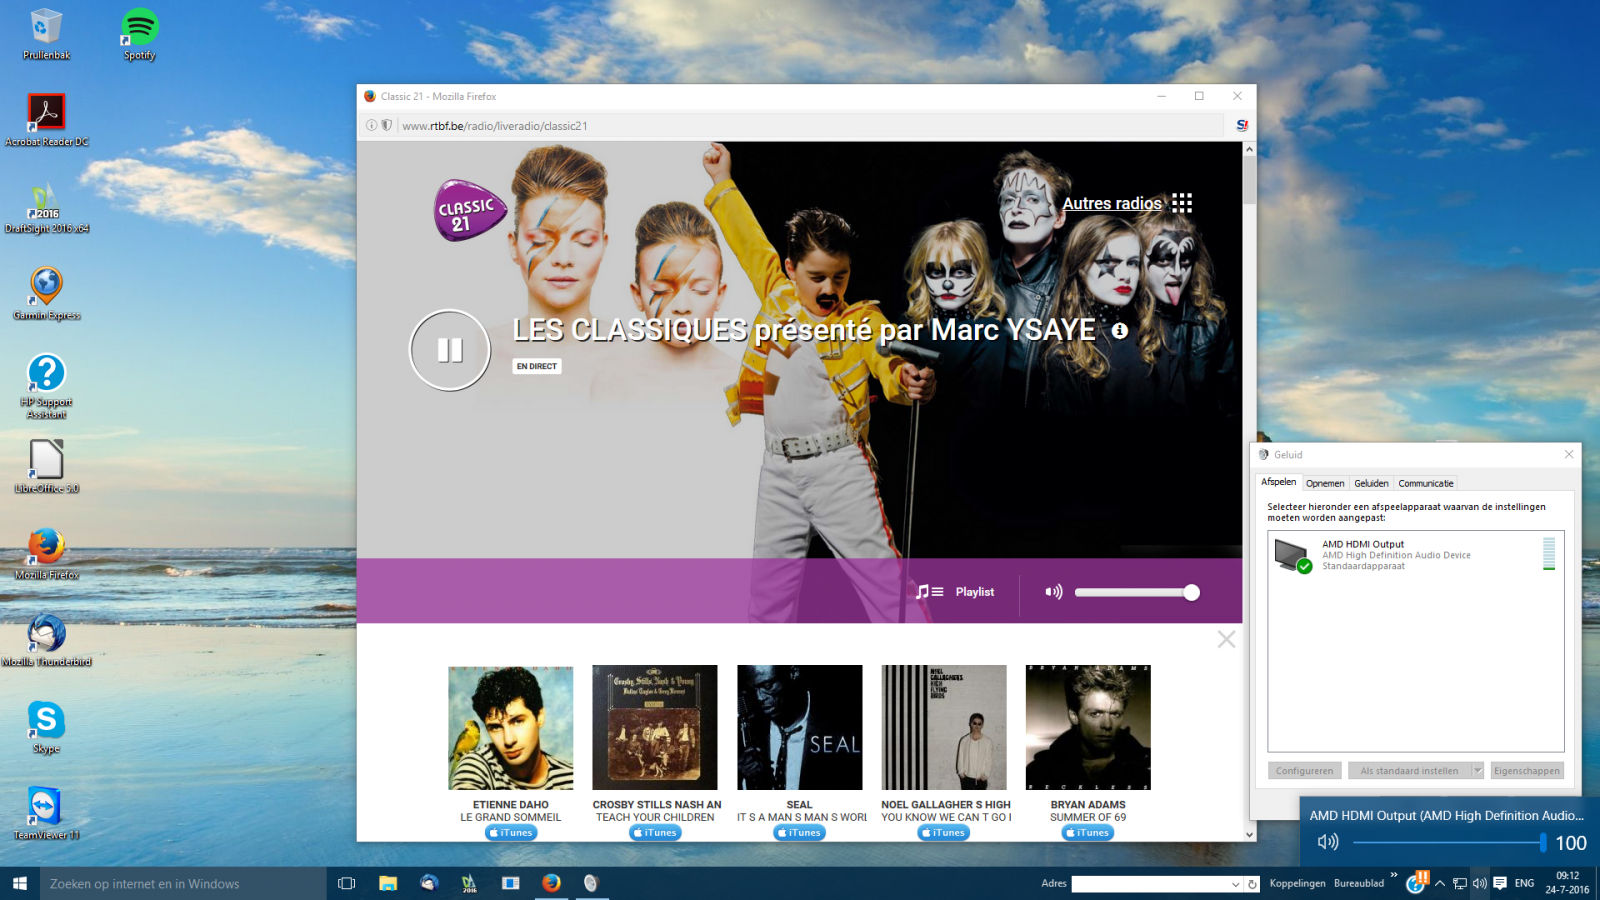Show hidden system tray icons
The image size is (1600, 900).
tap(1440, 883)
